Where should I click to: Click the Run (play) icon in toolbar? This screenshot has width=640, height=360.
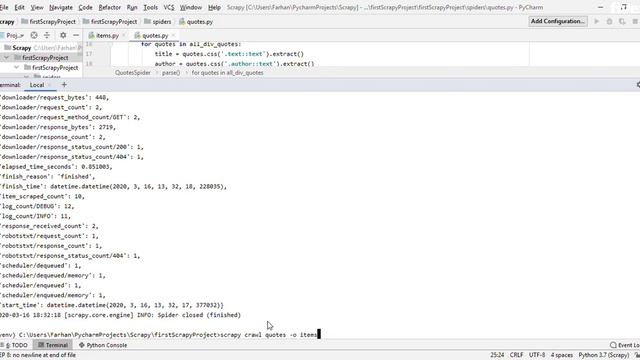597,21
